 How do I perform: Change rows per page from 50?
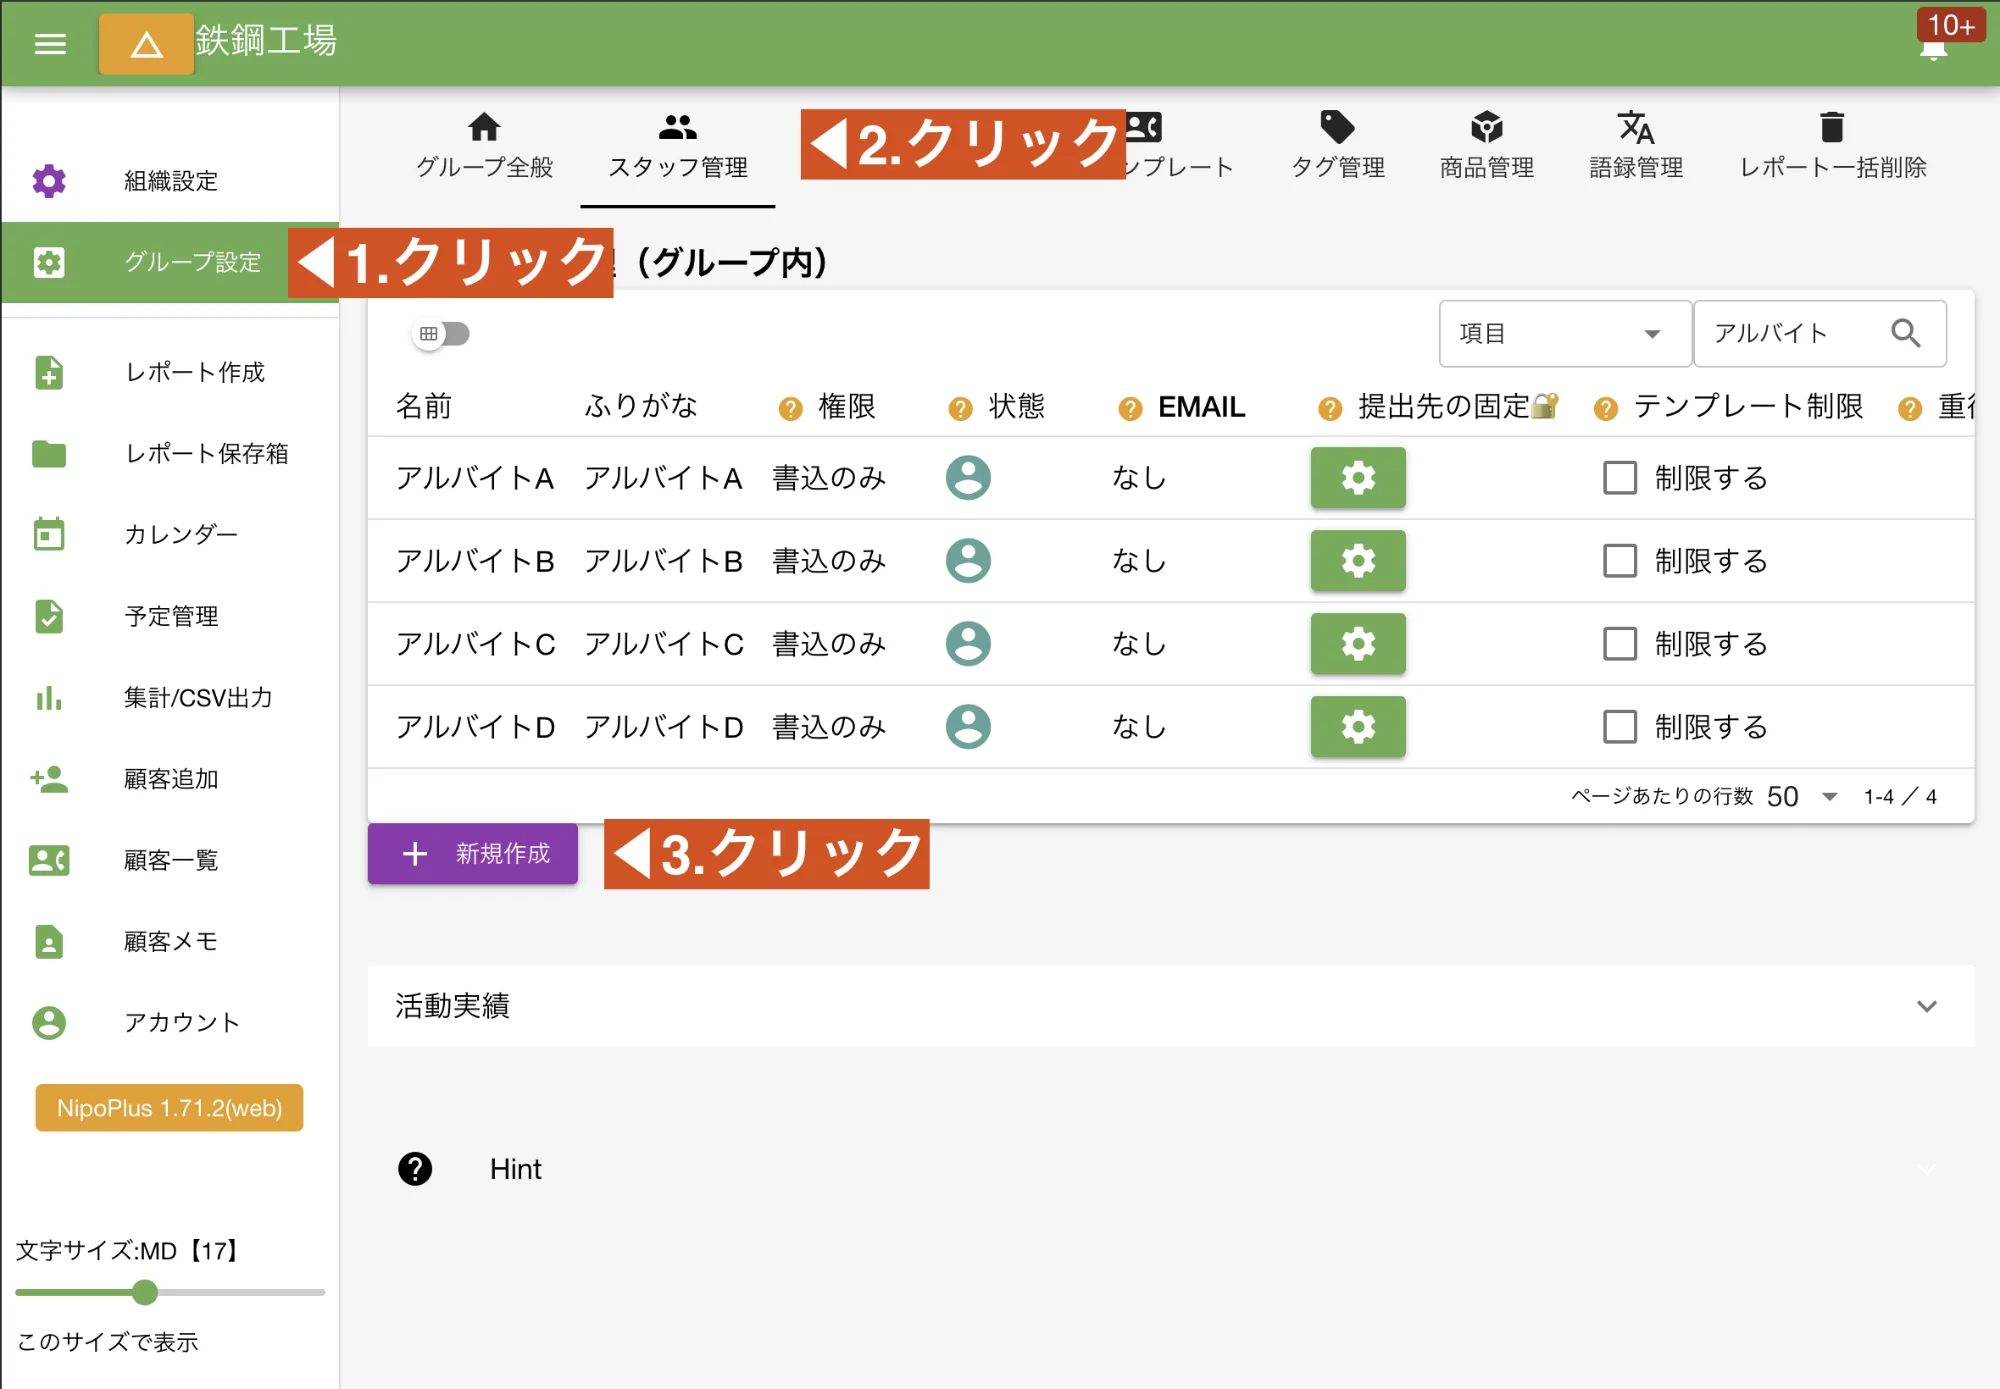click(1800, 795)
